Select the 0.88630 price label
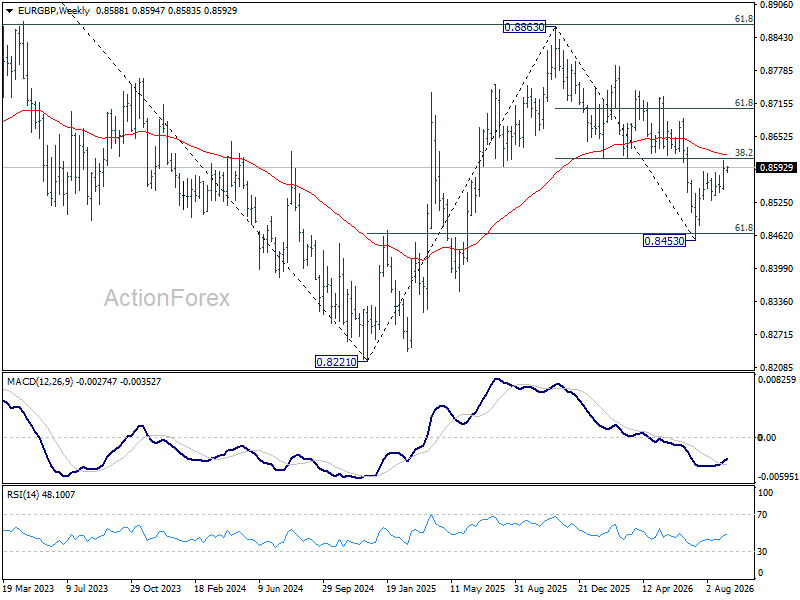This screenshot has height=600, width=800. (524, 27)
